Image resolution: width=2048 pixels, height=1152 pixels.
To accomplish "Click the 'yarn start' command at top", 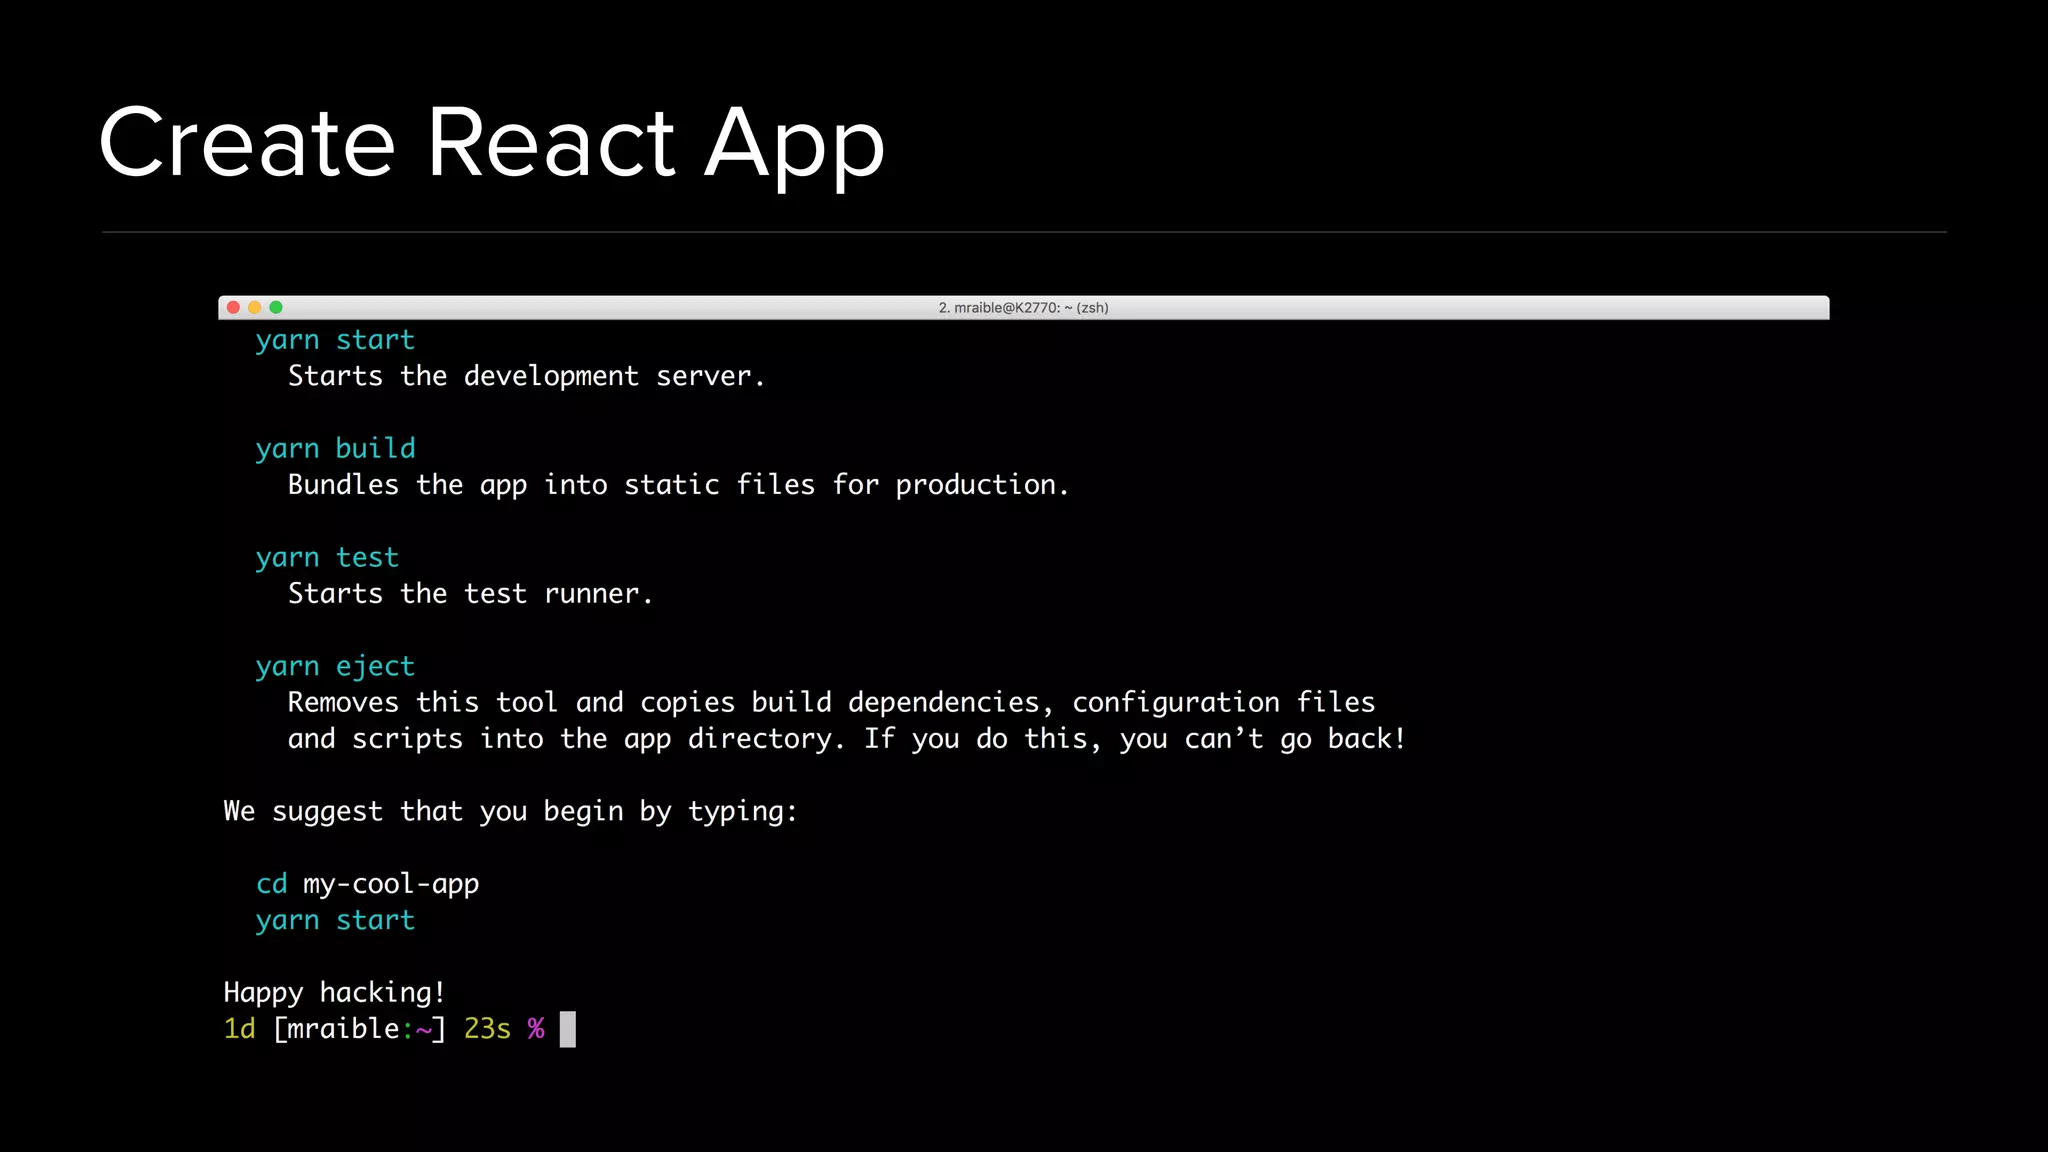I will tap(335, 340).
